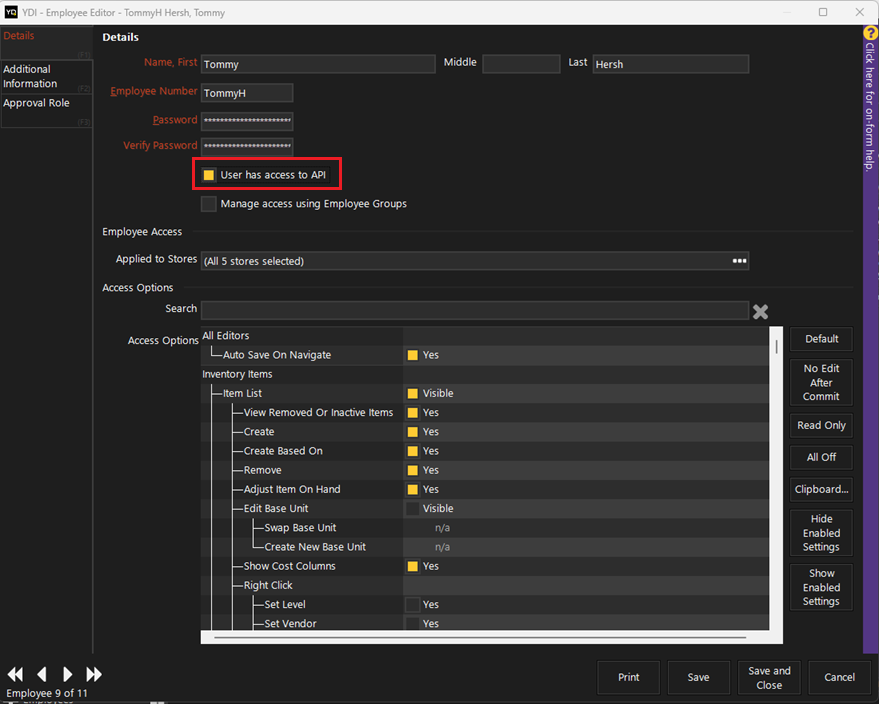Screen dimensions: 879x704
Task: Go to the previous employee record
Action: 42,674
